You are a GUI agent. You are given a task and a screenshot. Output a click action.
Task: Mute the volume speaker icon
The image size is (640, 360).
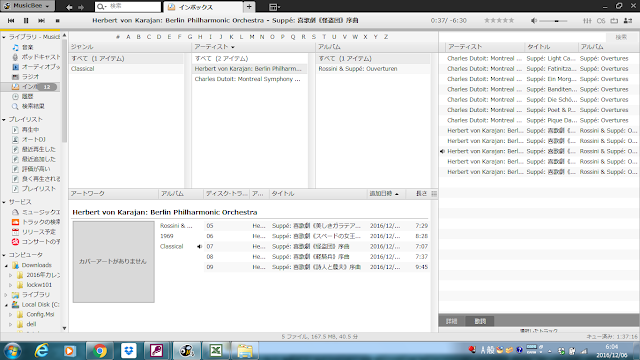(533, 20)
